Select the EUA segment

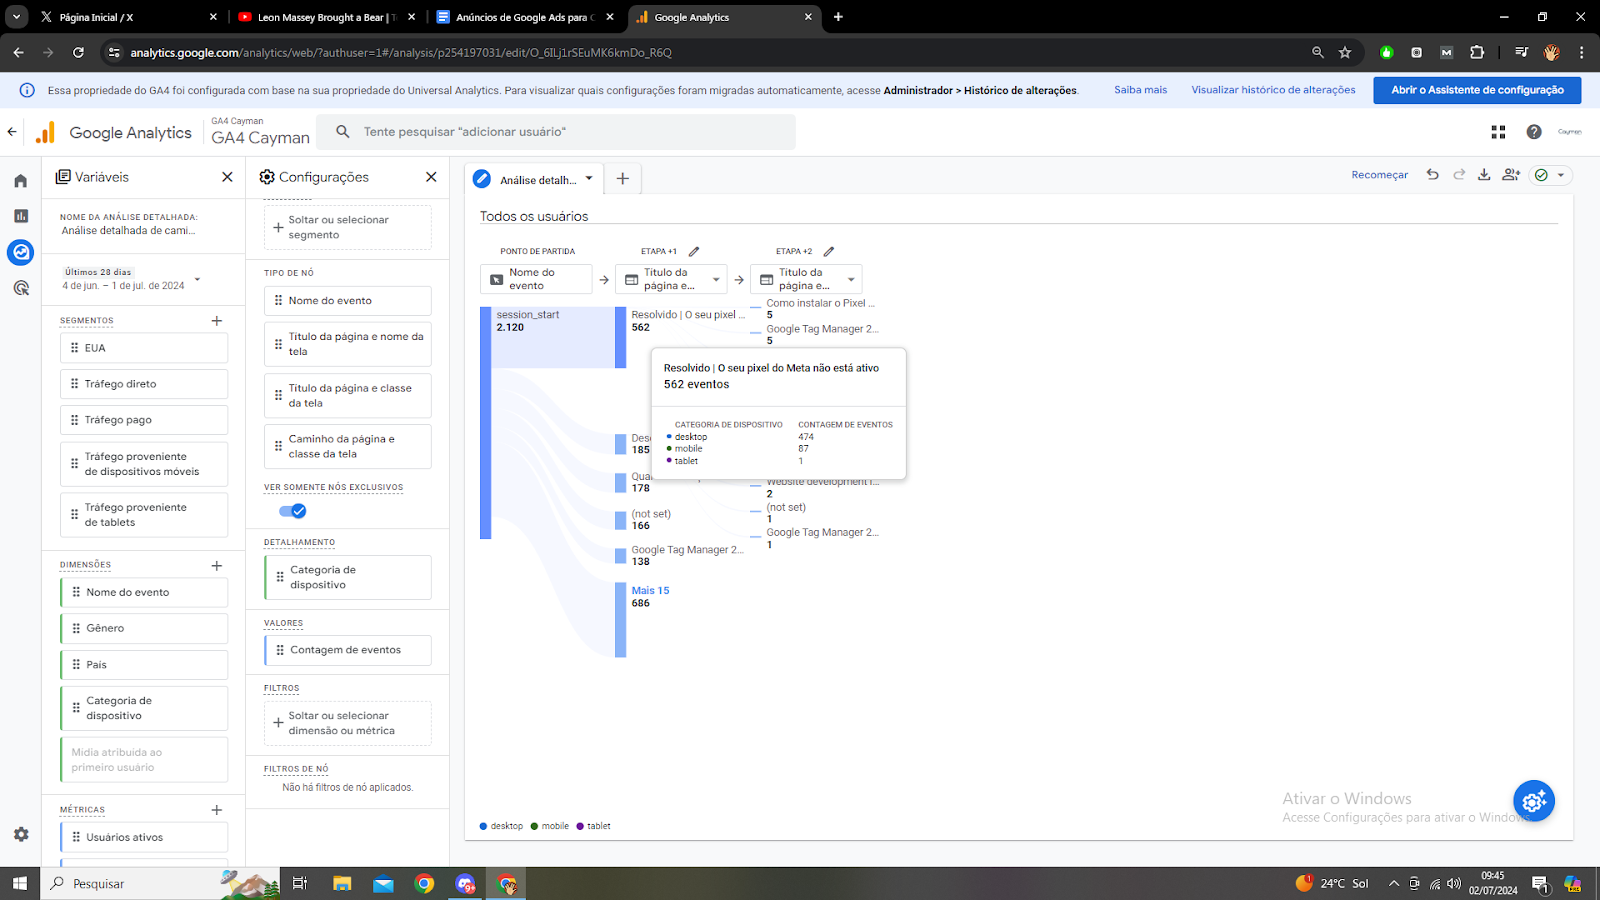(144, 348)
